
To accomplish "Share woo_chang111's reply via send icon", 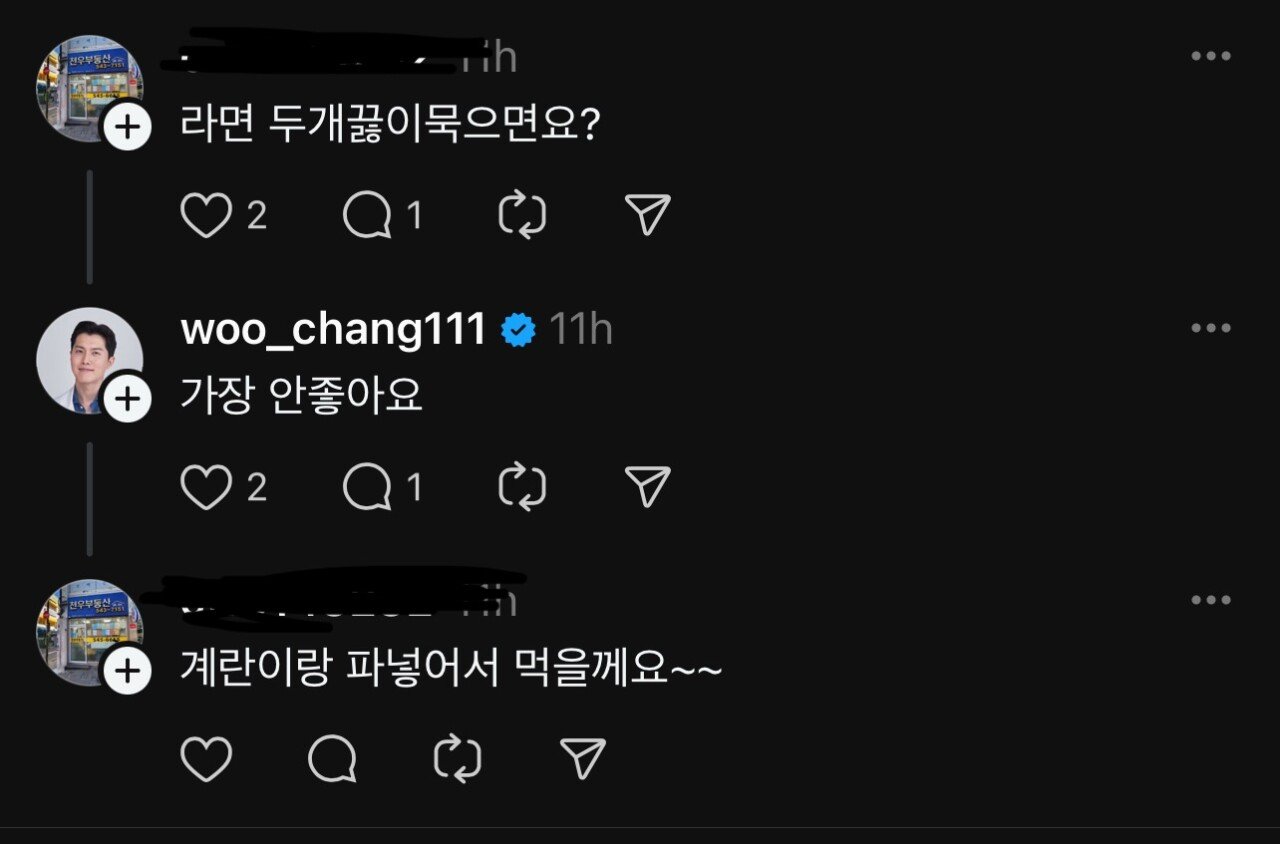I will 647,487.
